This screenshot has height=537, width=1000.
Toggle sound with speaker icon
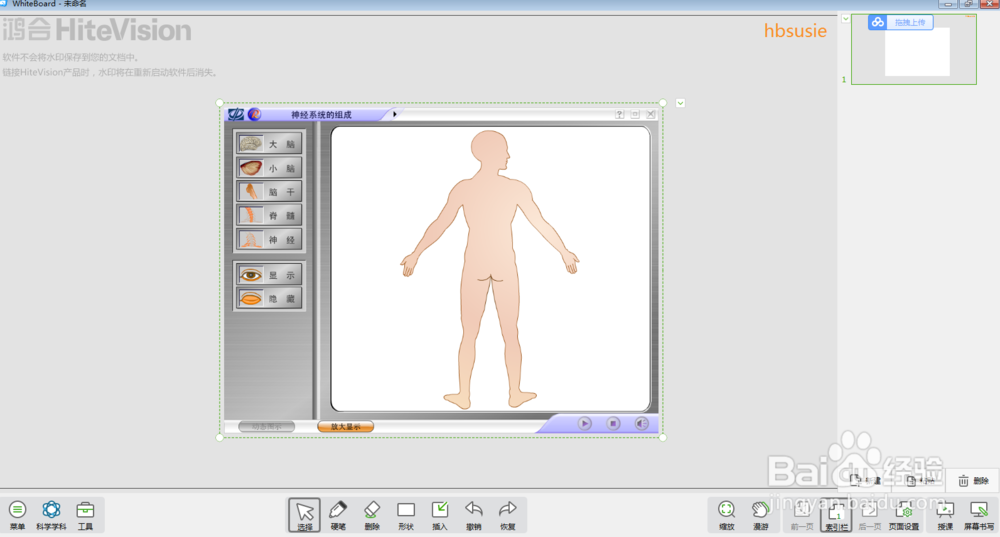642,423
